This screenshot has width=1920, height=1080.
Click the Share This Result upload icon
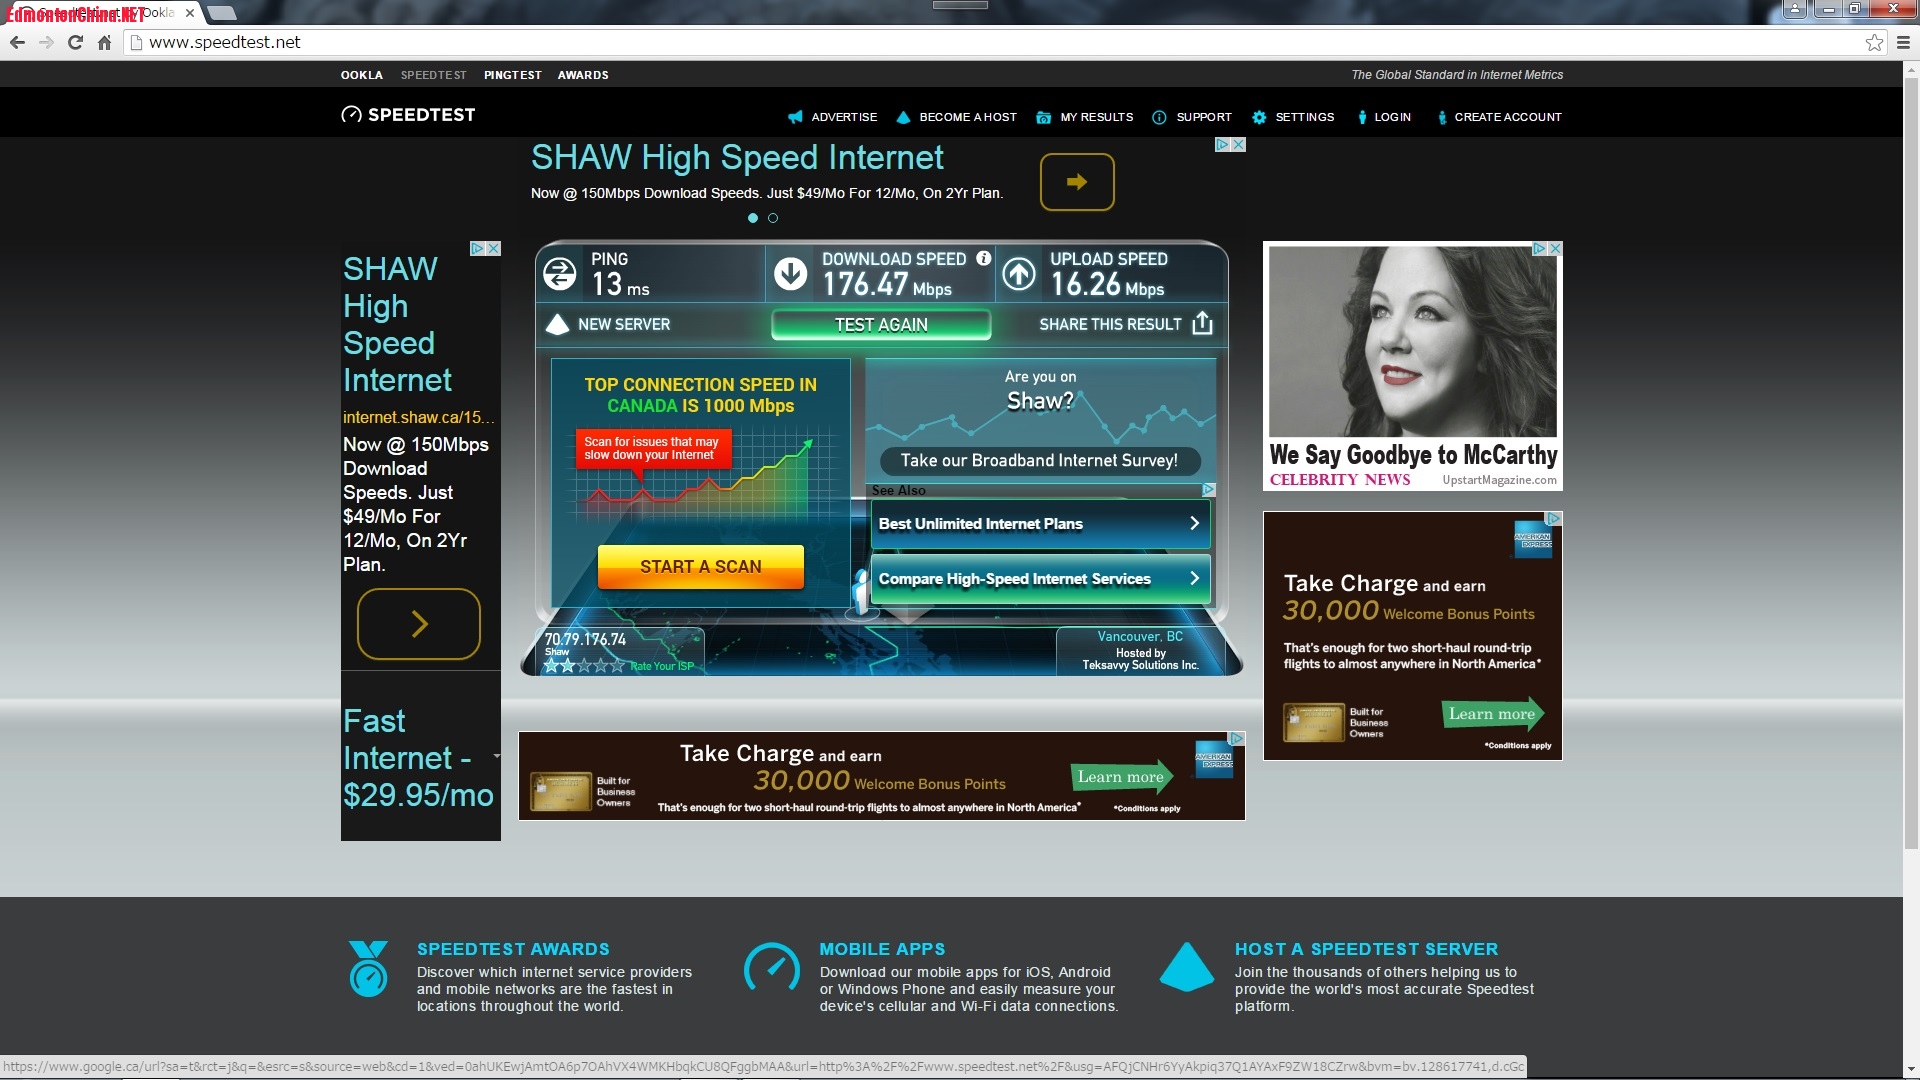pyautogui.click(x=1202, y=323)
